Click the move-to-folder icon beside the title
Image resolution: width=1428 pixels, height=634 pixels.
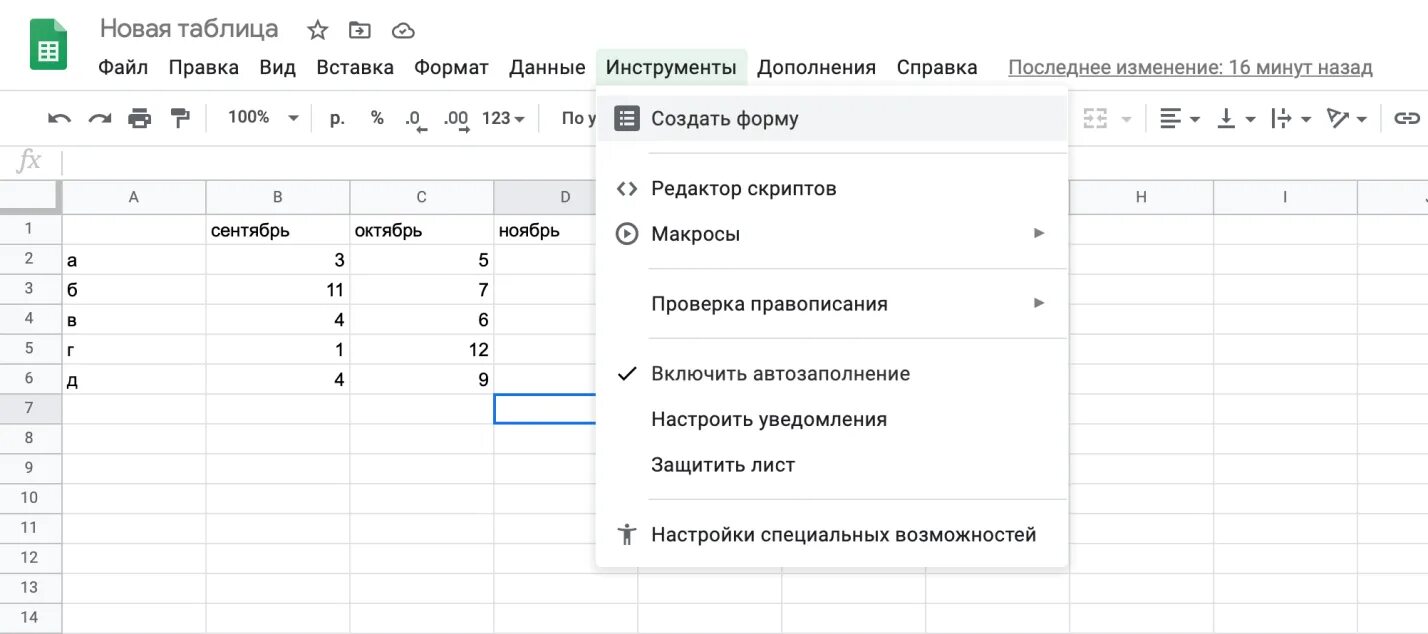(360, 30)
